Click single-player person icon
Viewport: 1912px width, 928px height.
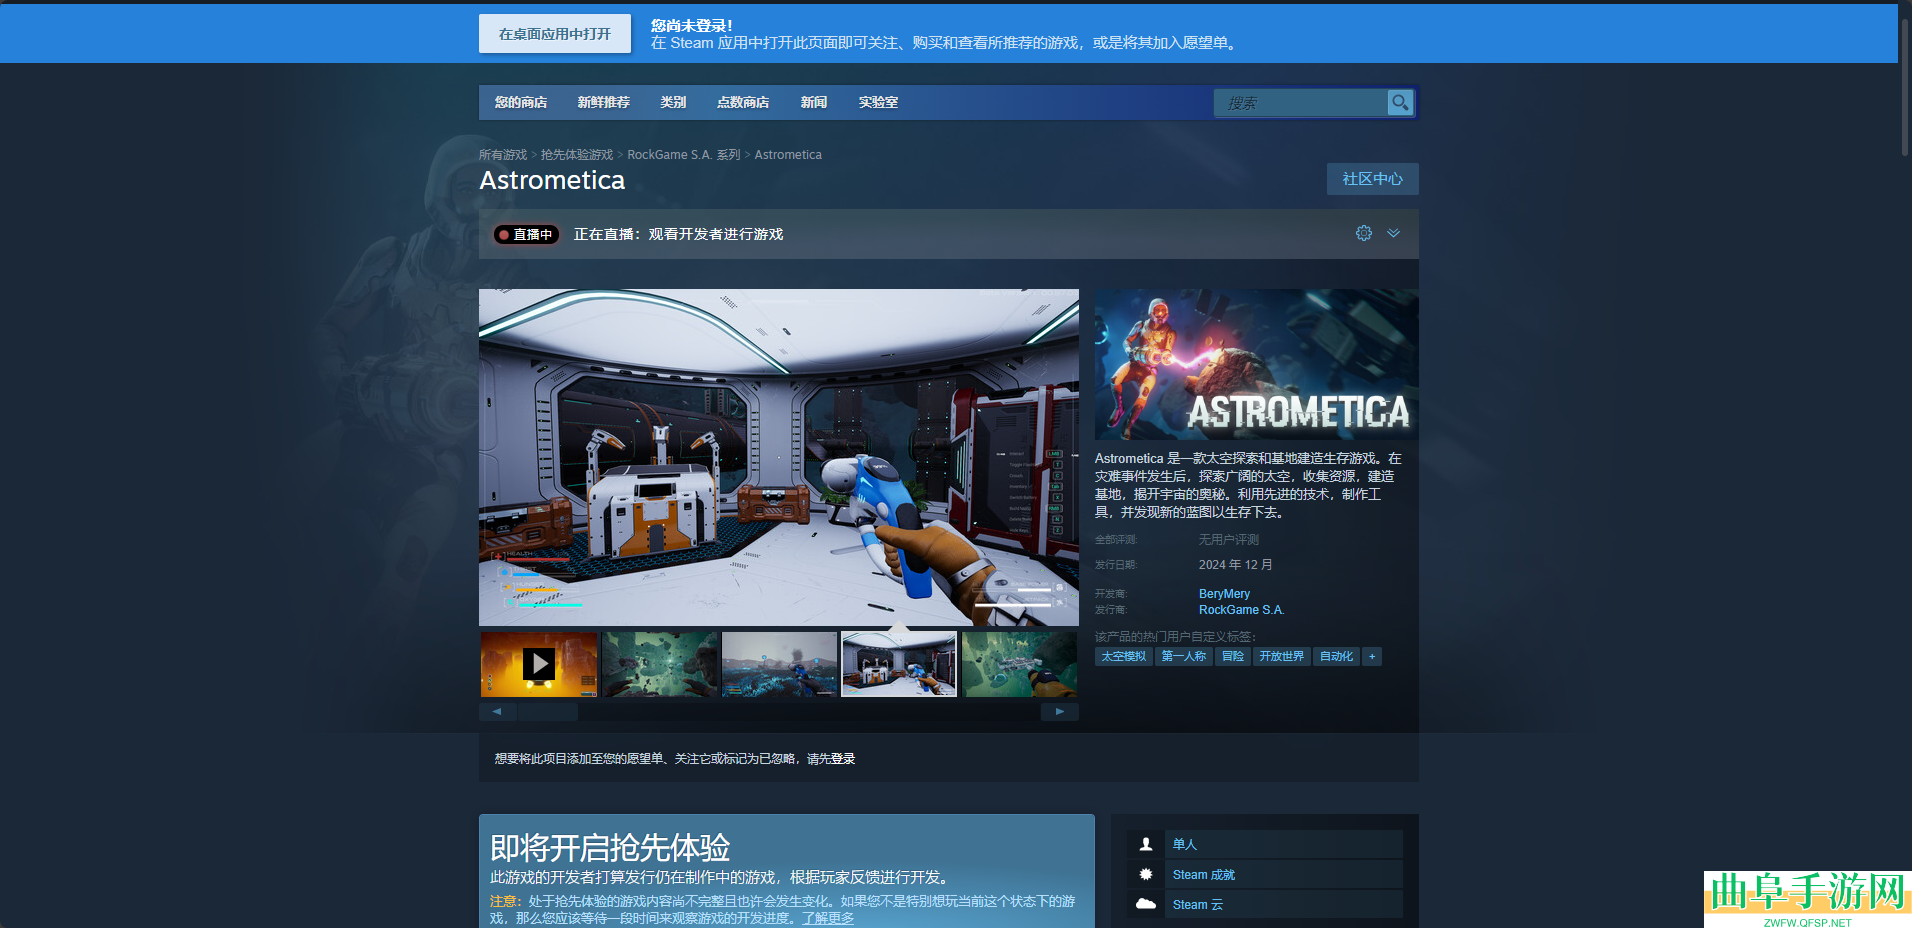click(x=1146, y=844)
